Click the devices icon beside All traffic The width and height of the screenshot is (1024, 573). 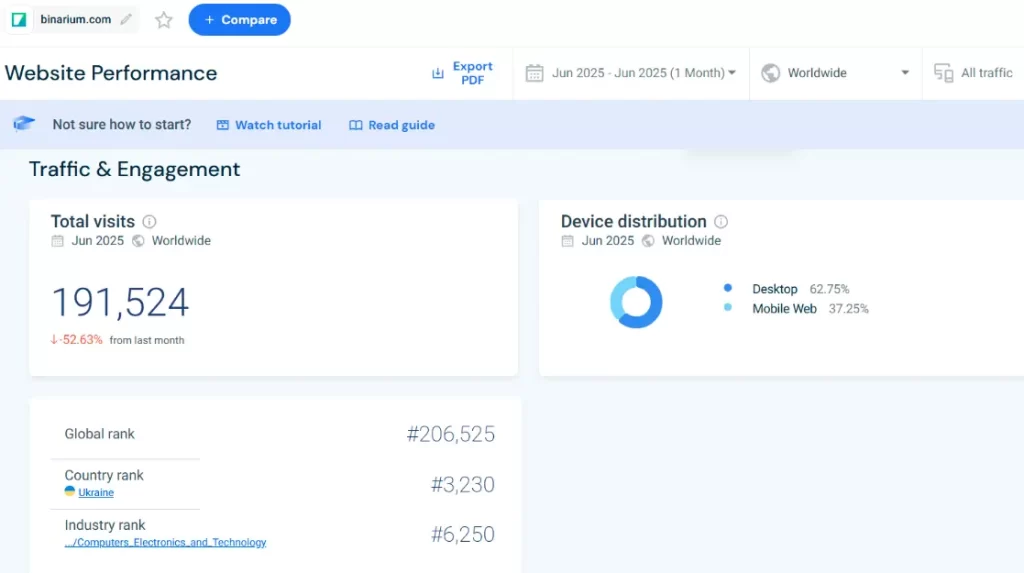click(944, 73)
